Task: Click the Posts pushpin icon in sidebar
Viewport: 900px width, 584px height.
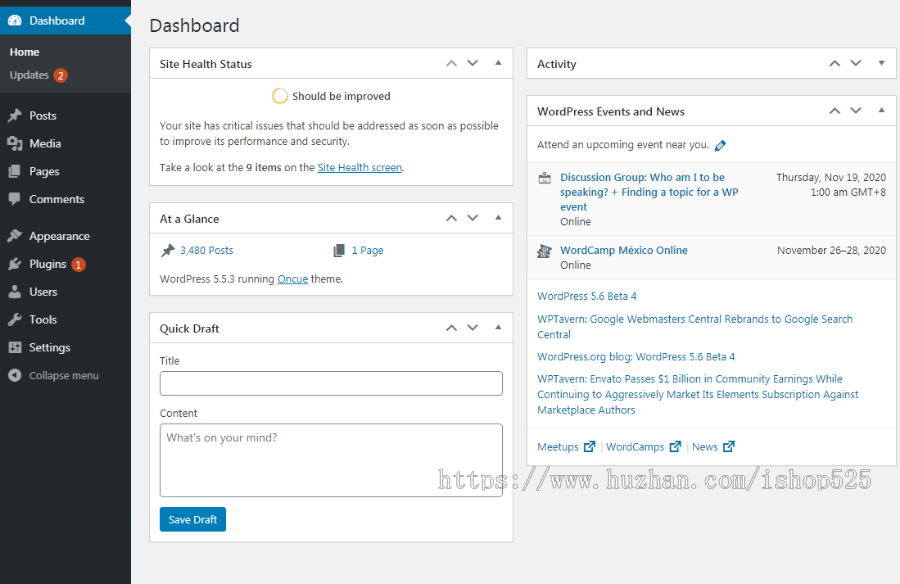Action: point(15,115)
